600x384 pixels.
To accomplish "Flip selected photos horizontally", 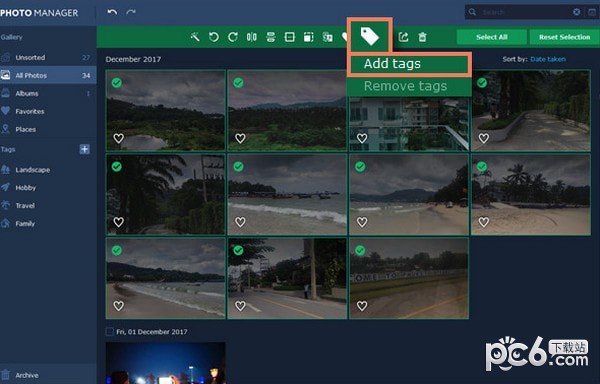I will pyautogui.click(x=251, y=37).
